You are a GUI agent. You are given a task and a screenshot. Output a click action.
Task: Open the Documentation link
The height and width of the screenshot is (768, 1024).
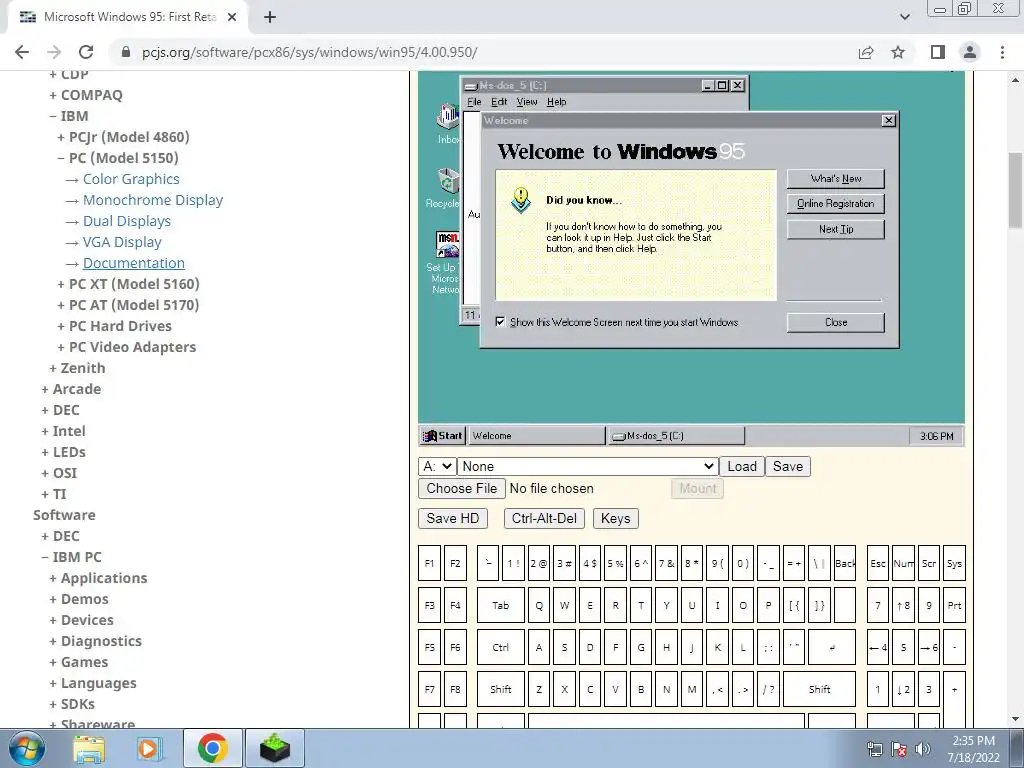coord(134,263)
